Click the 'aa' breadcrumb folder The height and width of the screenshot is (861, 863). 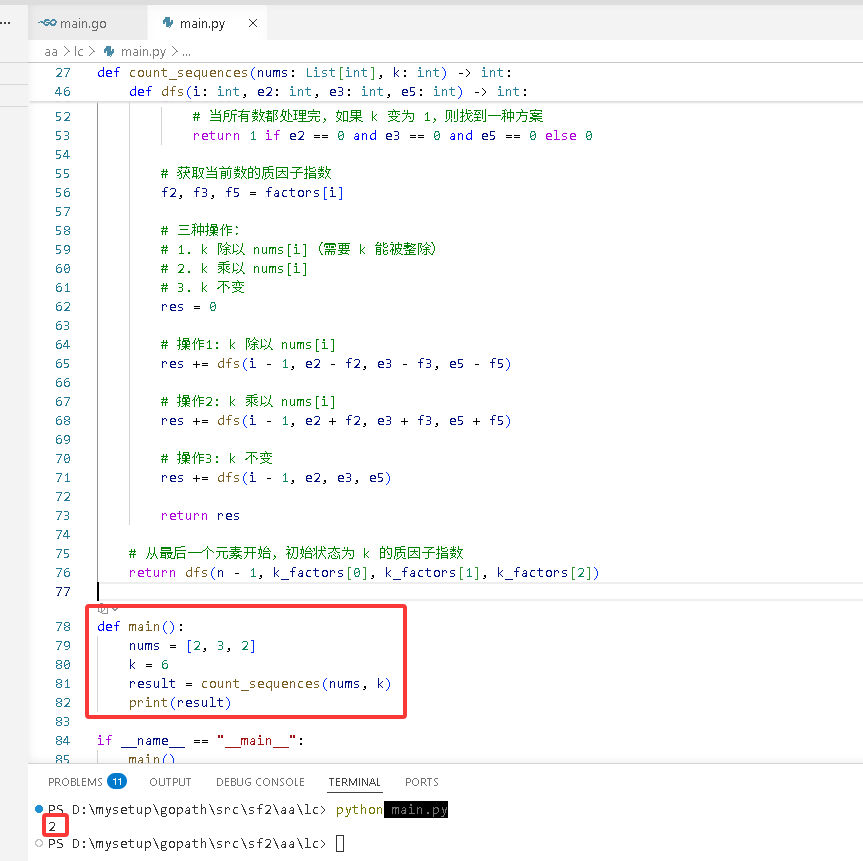click(x=51, y=52)
